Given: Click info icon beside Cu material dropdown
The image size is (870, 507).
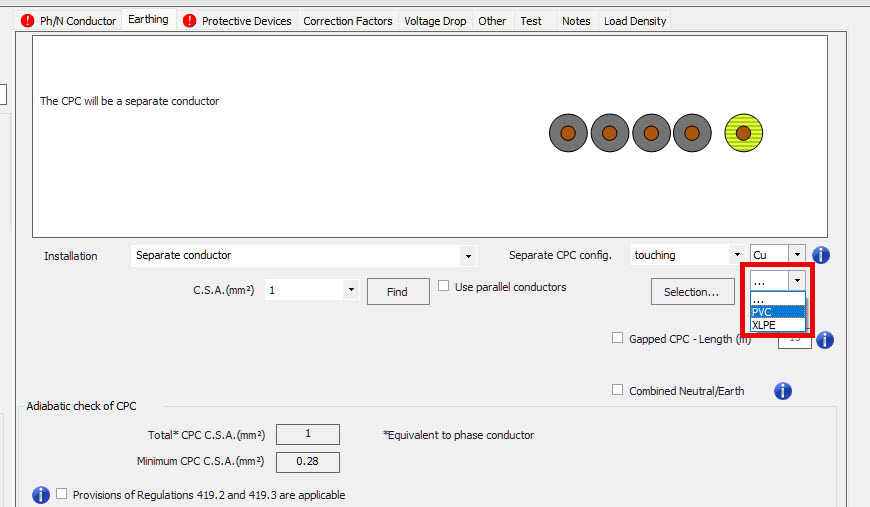Looking at the screenshot, I should coord(822,255).
